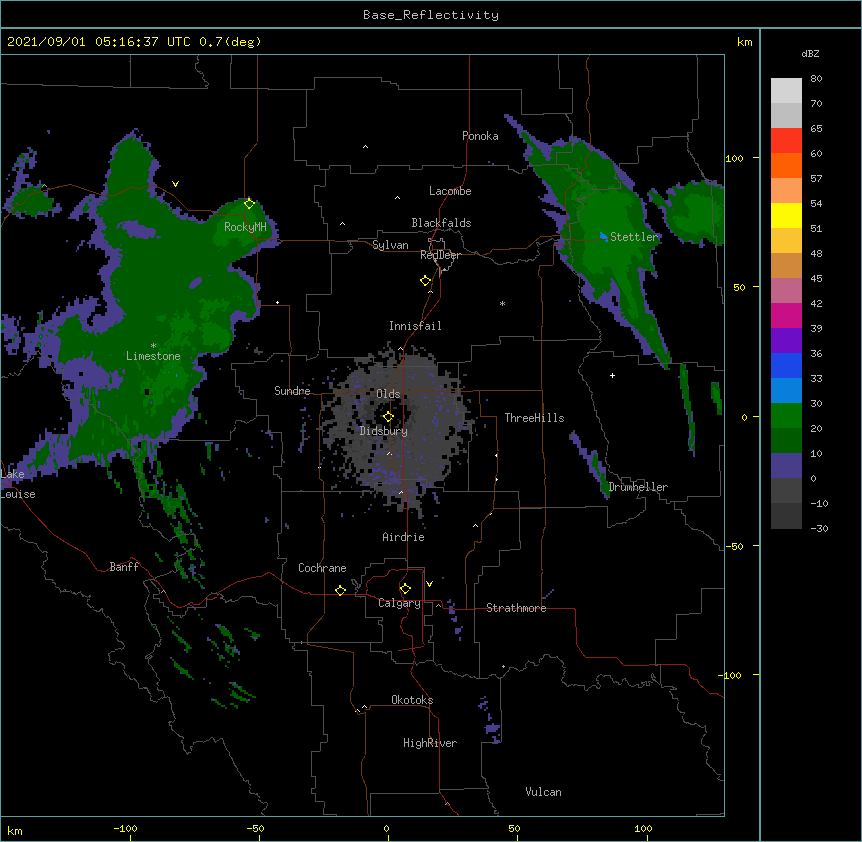Select the ThreeHills label
This screenshot has width=862, height=842.
(x=534, y=418)
